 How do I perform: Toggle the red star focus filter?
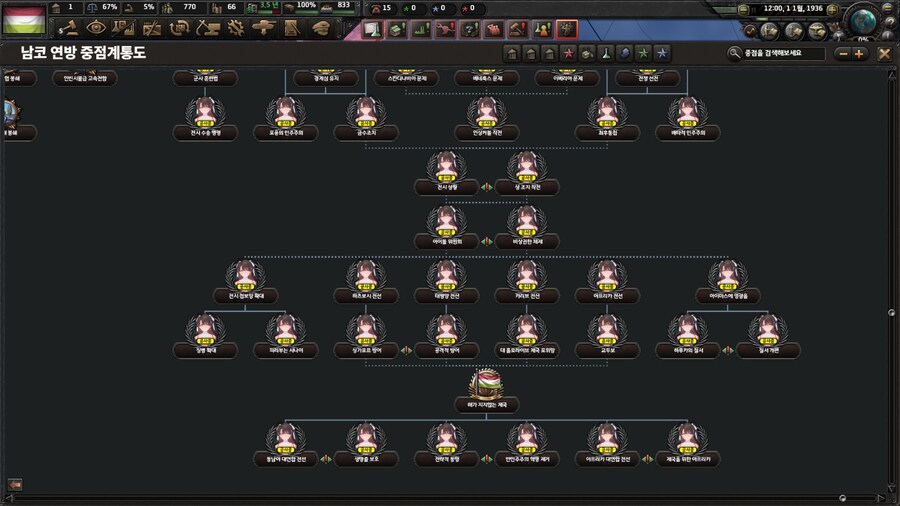click(x=568, y=54)
